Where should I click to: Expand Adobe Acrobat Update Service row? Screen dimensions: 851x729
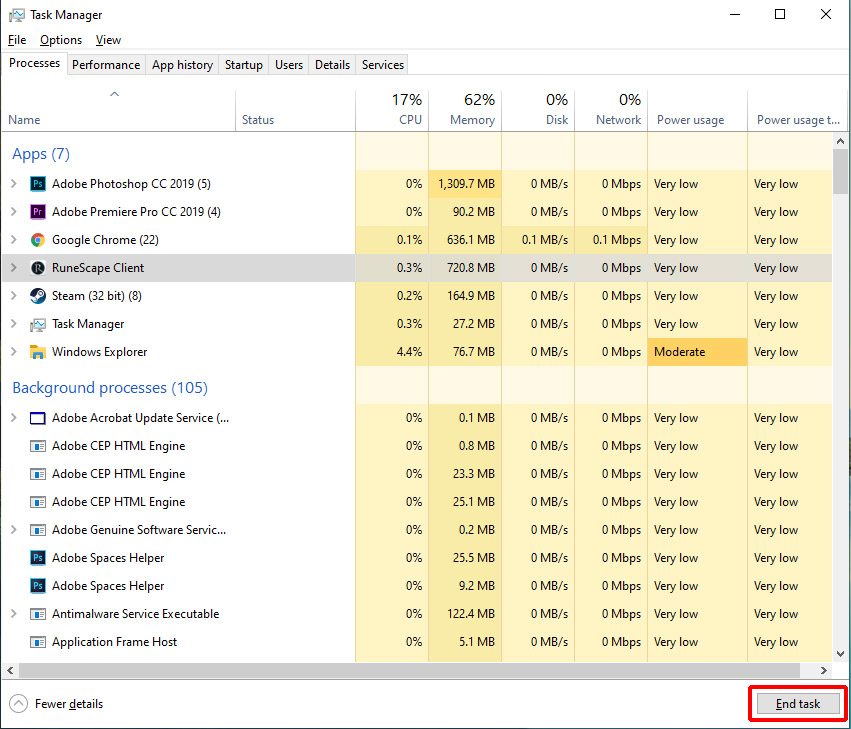tap(14, 418)
